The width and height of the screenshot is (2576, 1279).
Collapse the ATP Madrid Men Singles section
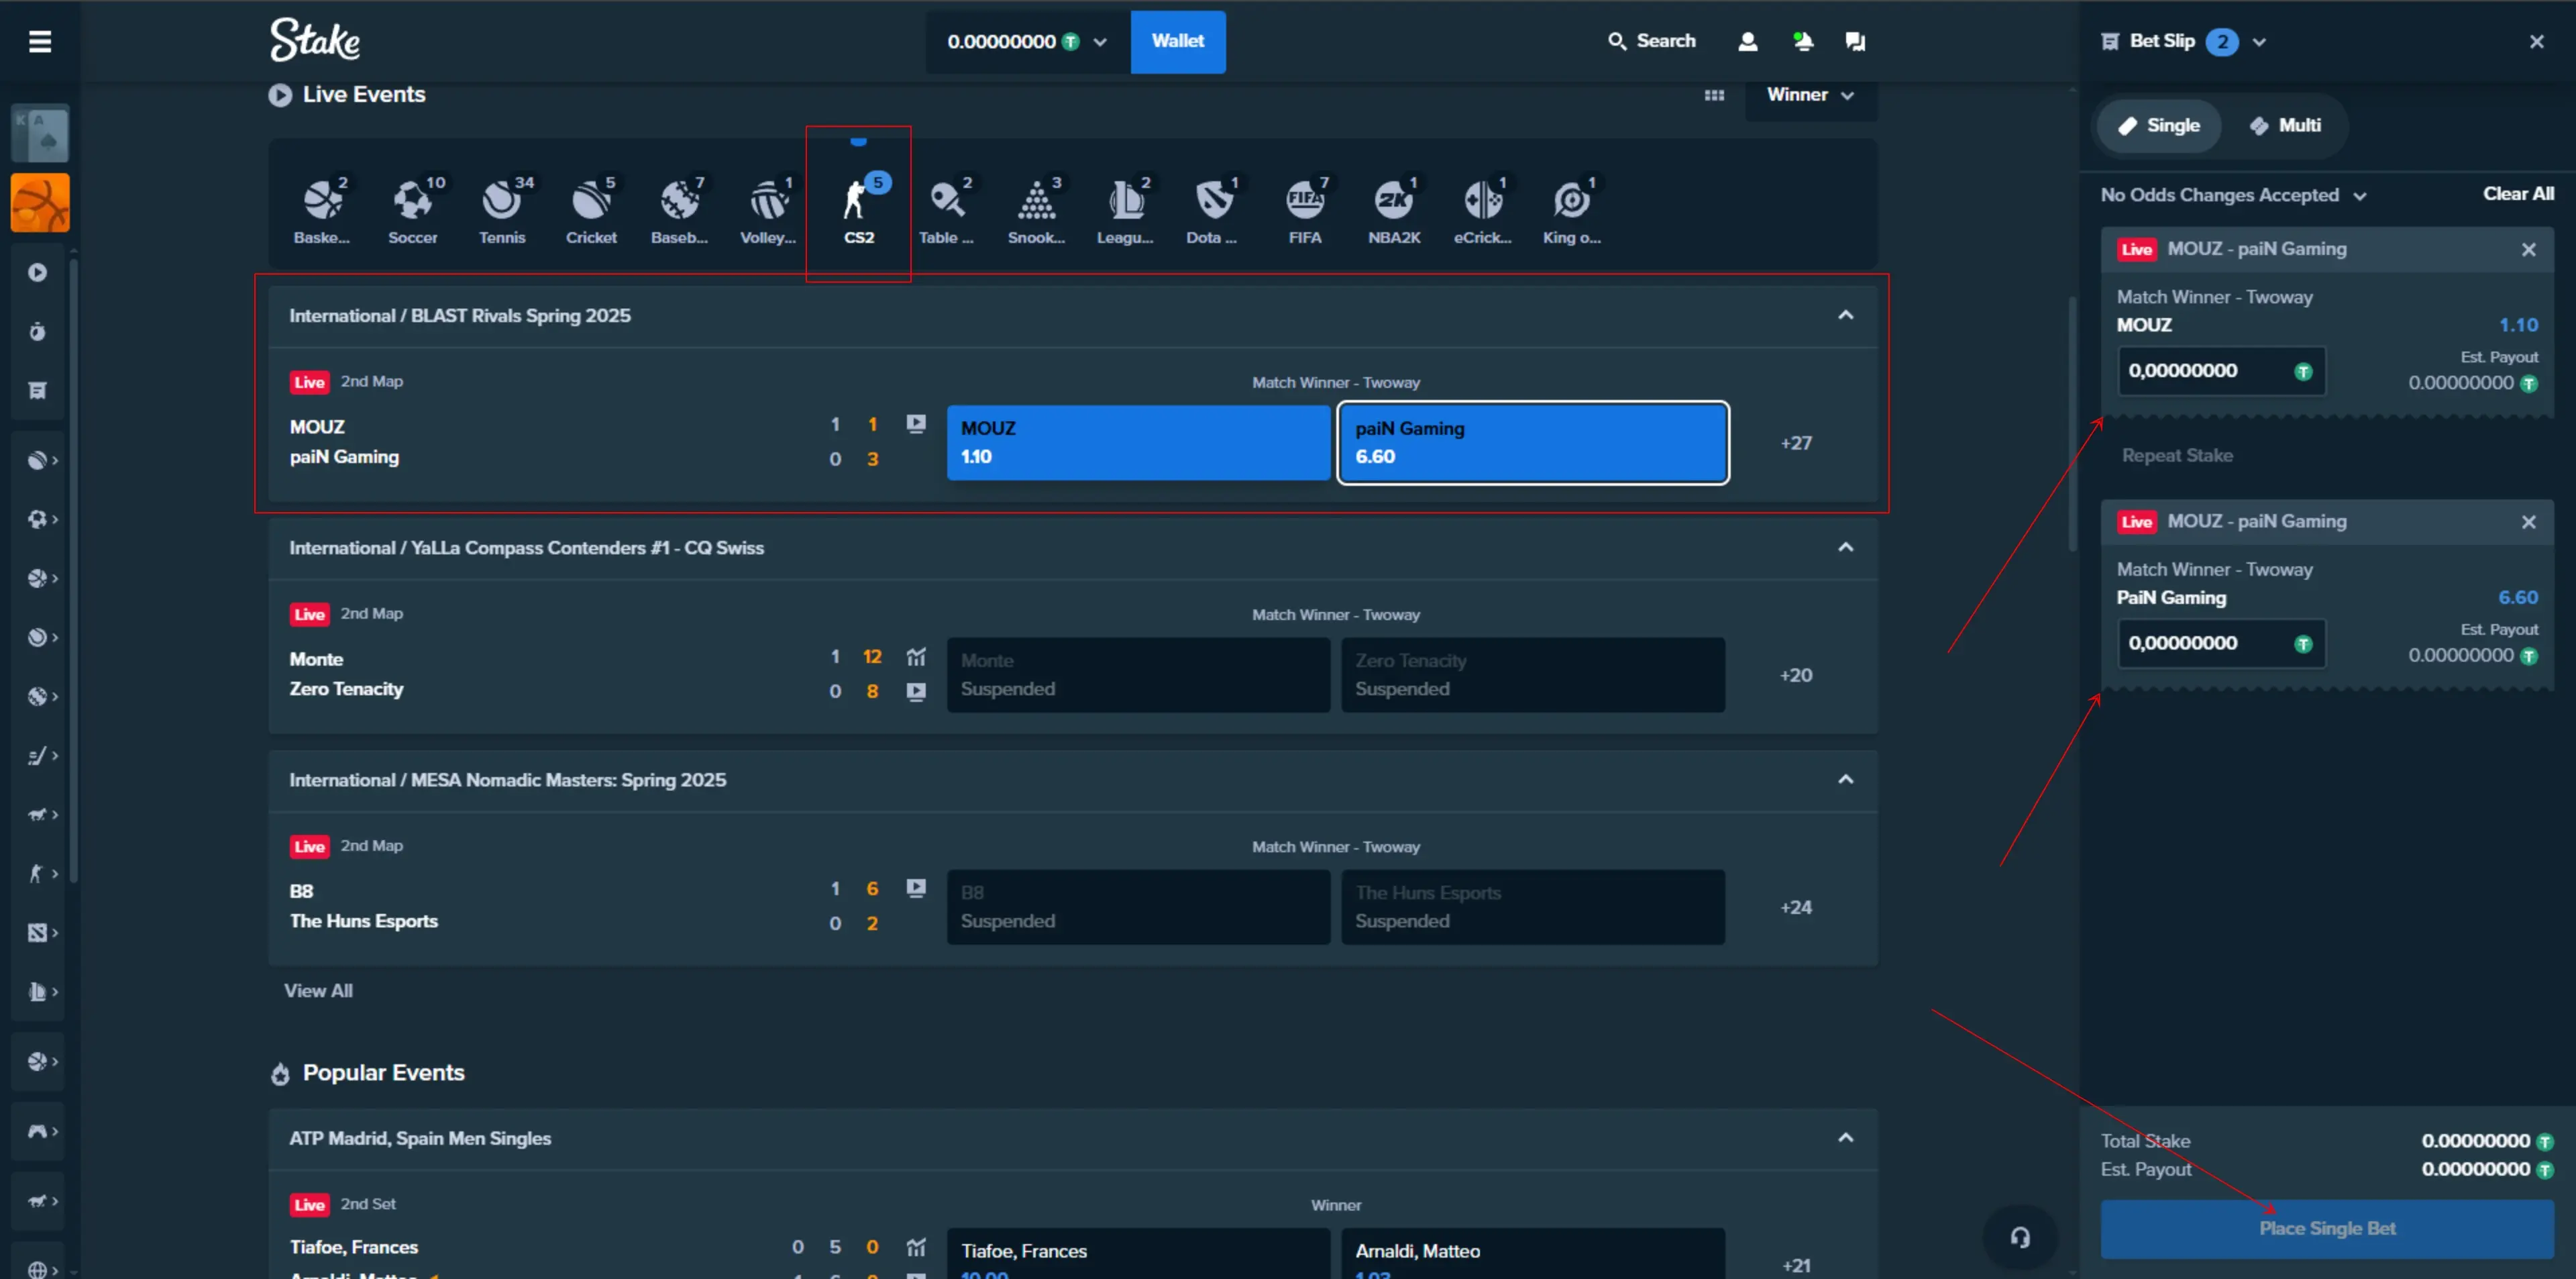1845,1138
